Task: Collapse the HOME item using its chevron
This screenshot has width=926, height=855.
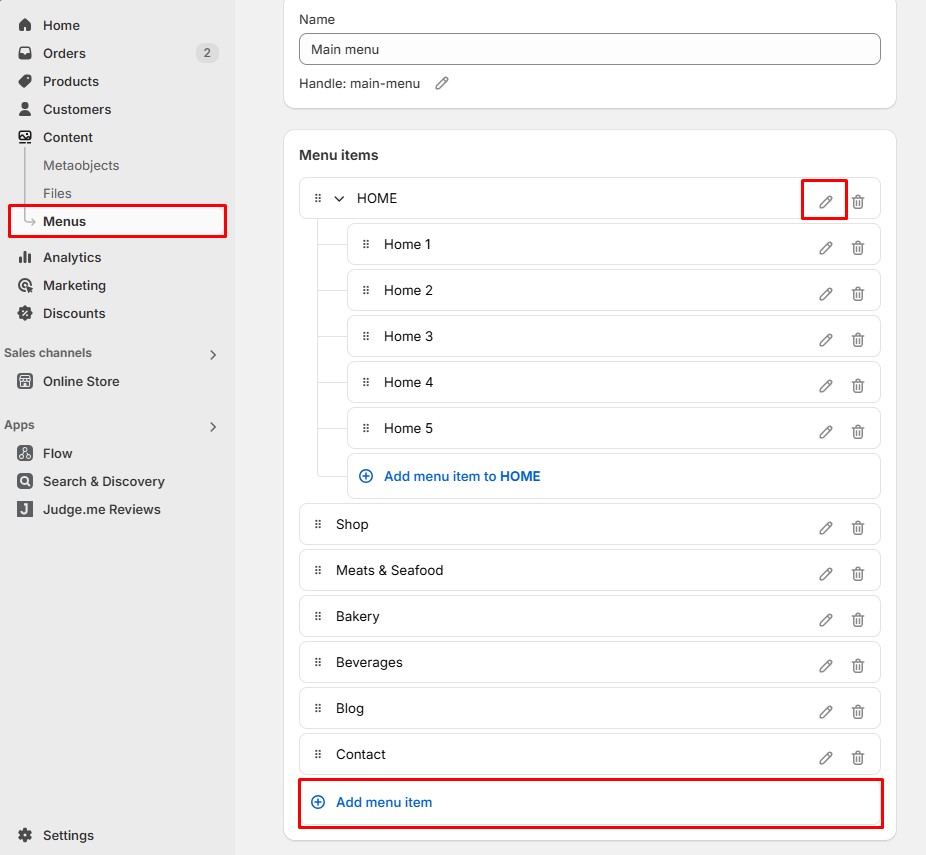Action: pos(339,198)
